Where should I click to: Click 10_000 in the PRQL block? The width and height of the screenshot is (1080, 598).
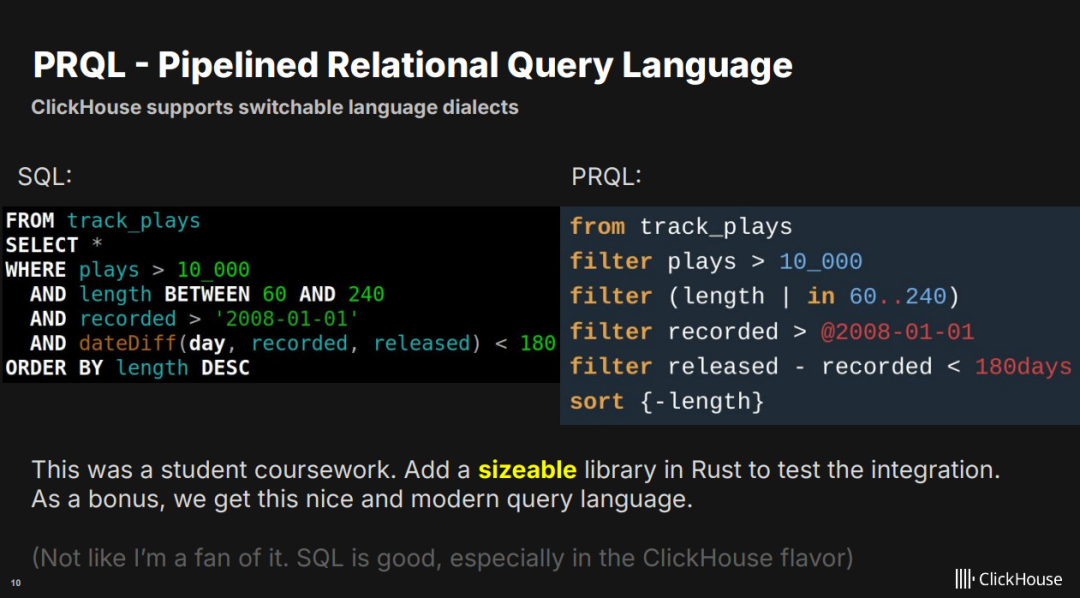click(x=820, y=262)
